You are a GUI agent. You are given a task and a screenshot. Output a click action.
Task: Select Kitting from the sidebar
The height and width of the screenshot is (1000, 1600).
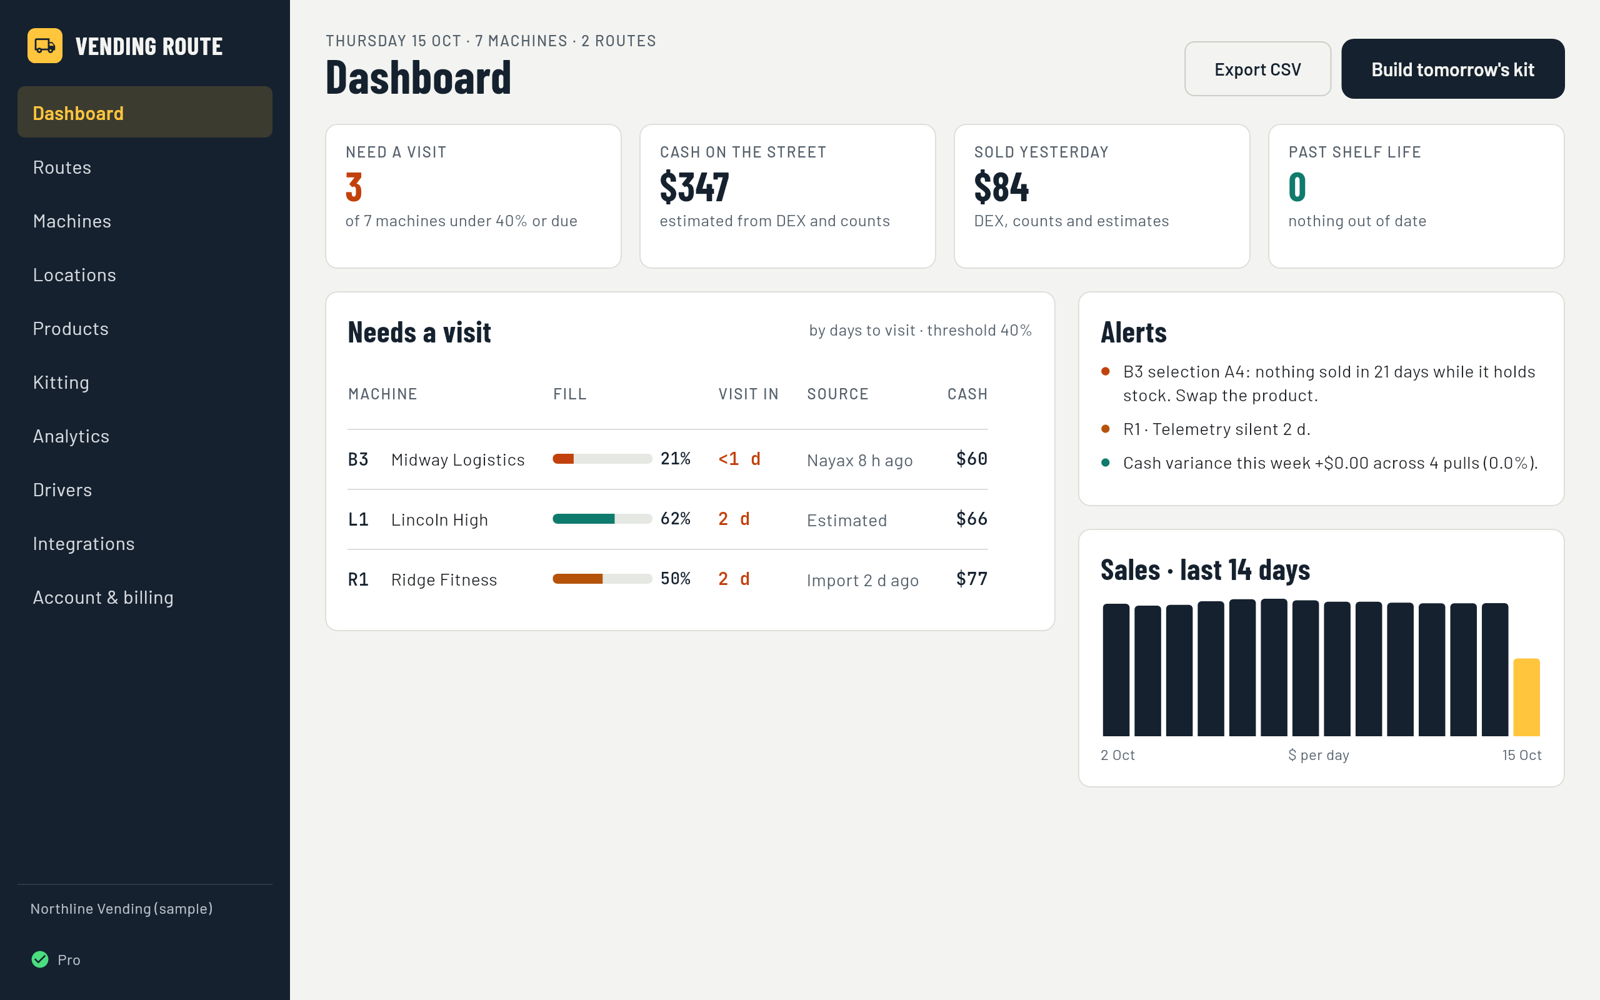coord(145,382)
